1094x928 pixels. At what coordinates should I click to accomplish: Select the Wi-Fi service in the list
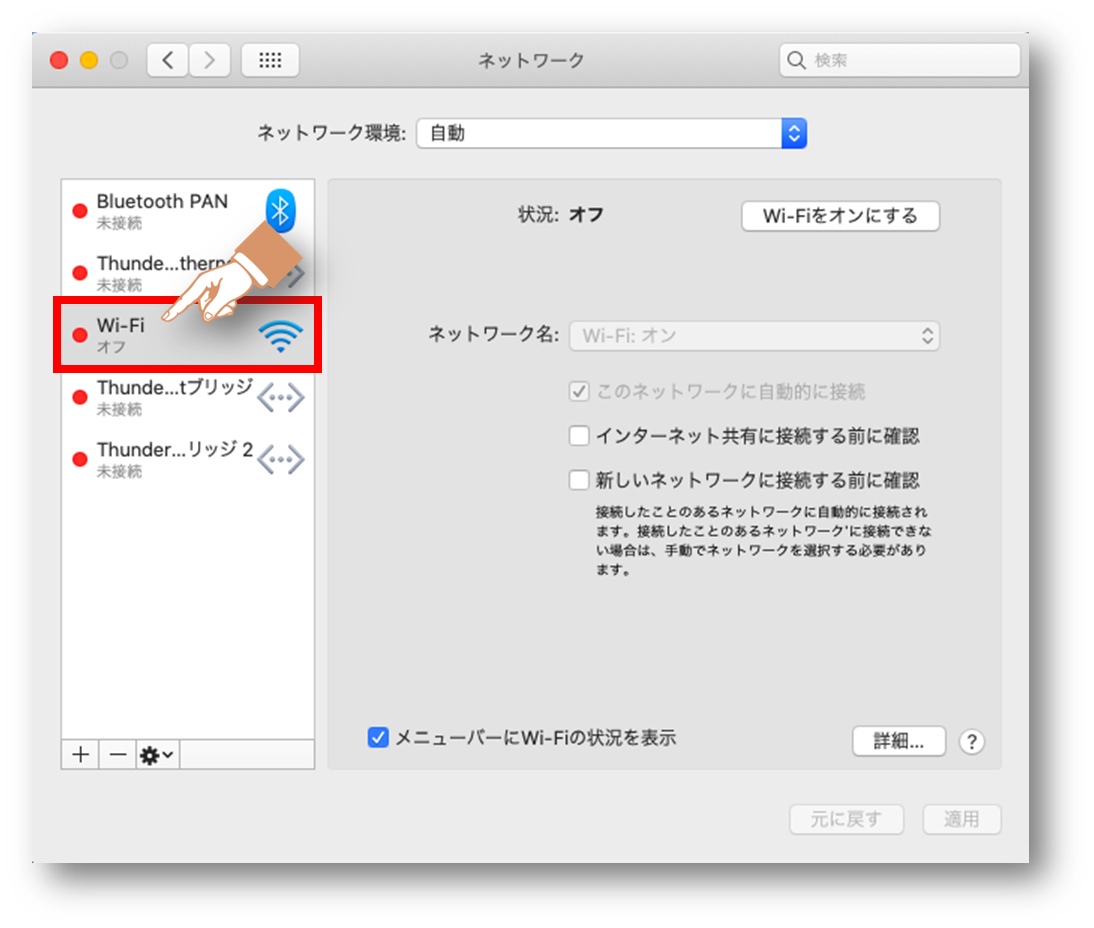pos(188,335)
